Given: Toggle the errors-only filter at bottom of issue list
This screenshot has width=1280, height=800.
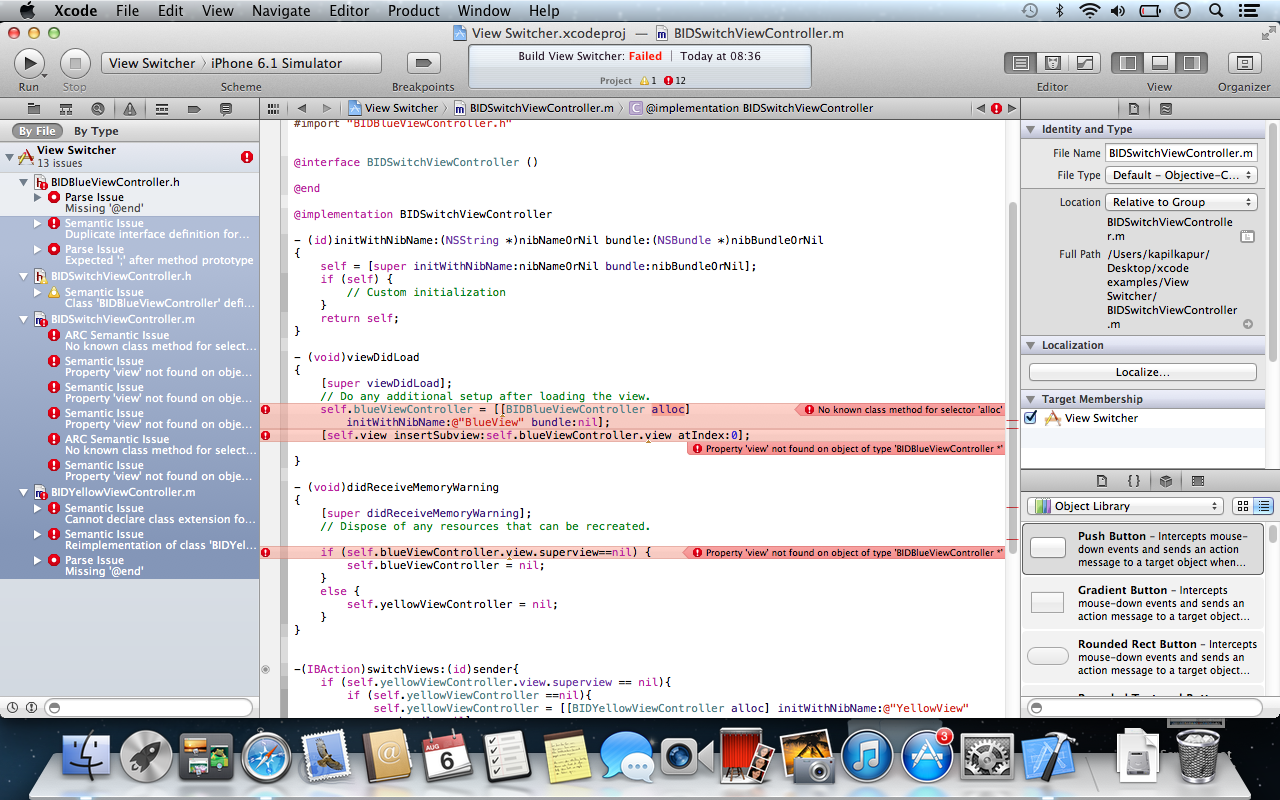Looking at the screenshot, I should click(31, 707).
